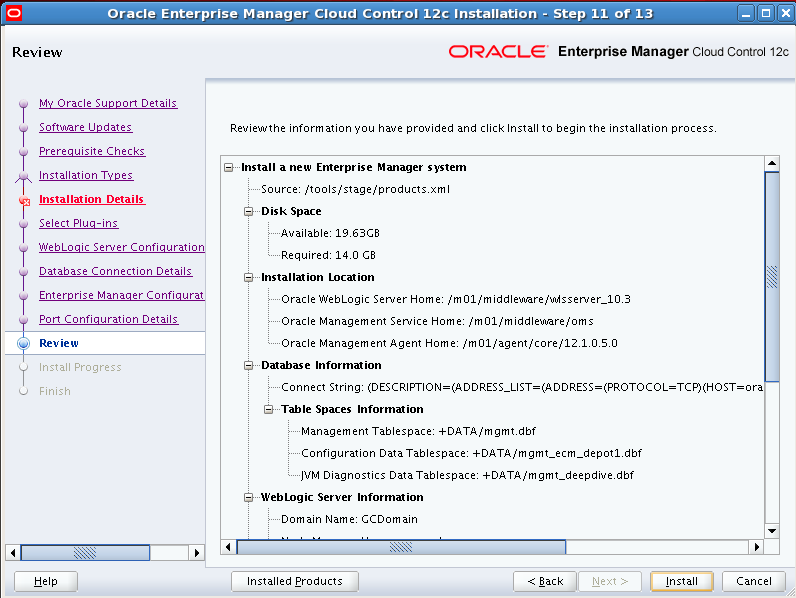The width and height of the screenshot is (796, 598).
Task: Go to Port Configuration Details step
Action: (x=109, y=319)
